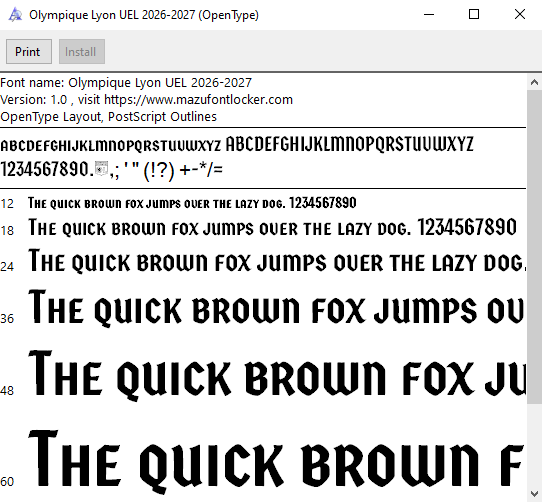Screen dimensions: 542x502
Task: Click the 36-point quick brown fox sample
Action: click(x=277, y=308)
